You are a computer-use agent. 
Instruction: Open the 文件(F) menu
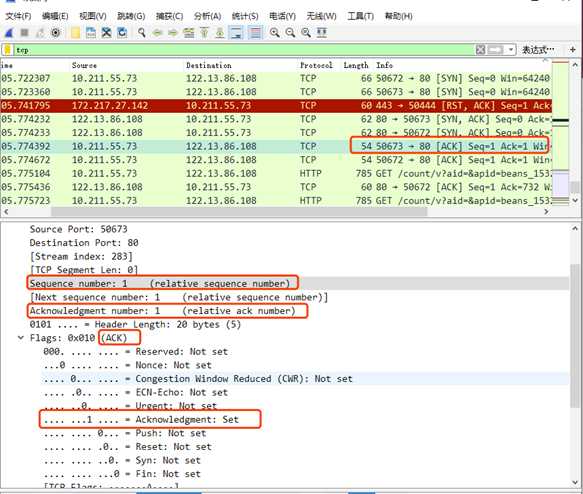point(18,16)
